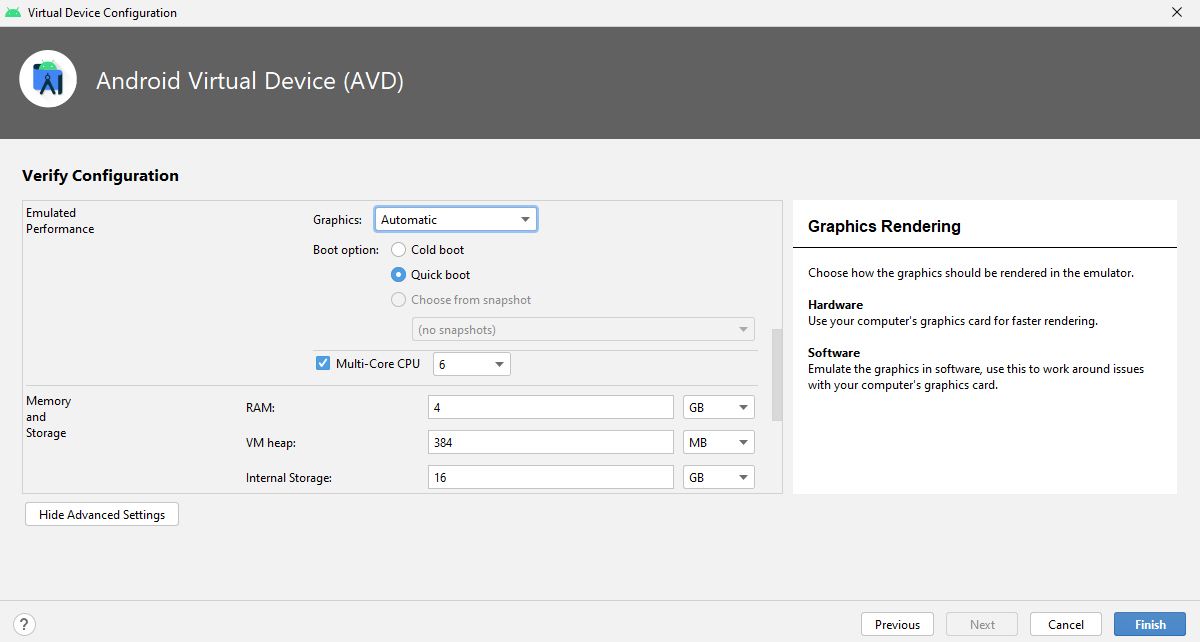Click the Verify Configuration heading
The image size is (1200, 642).
pos(100,175)
